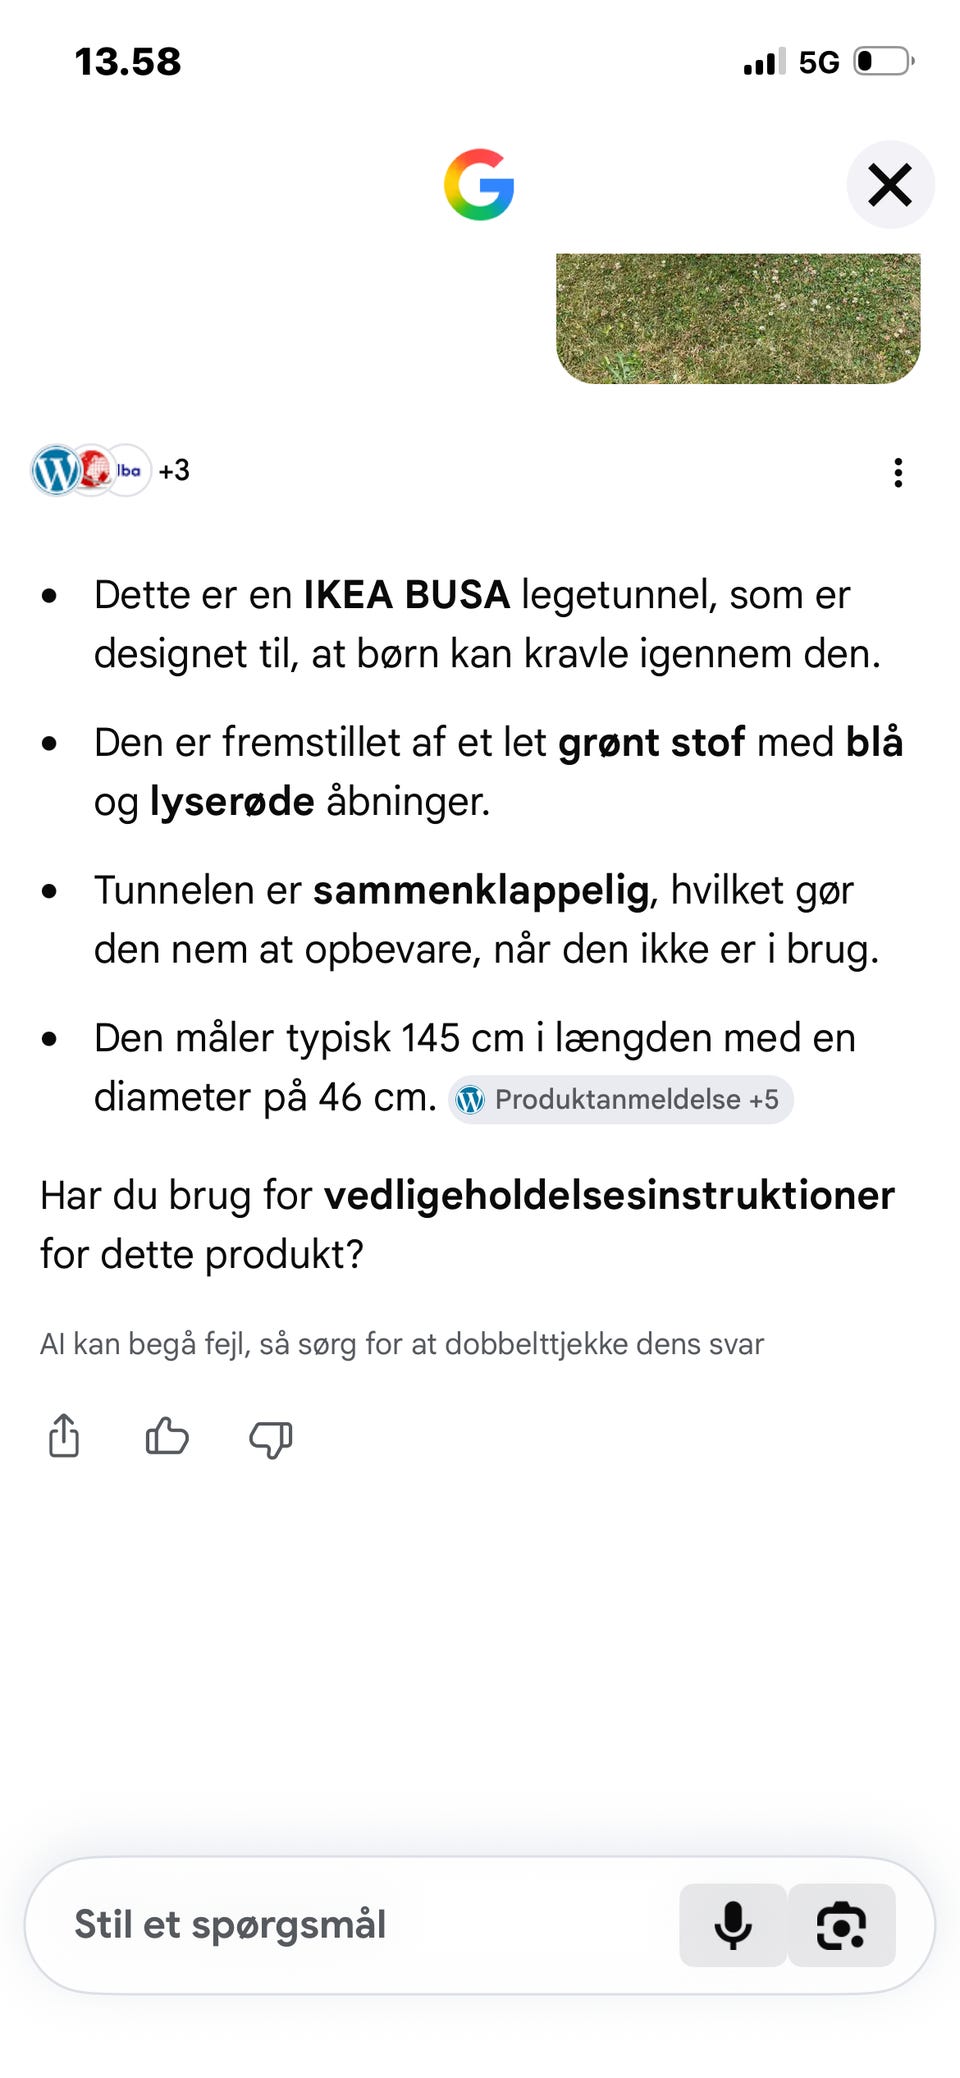
Task: Open the WordPress source icon
Action: click(56, 470)
